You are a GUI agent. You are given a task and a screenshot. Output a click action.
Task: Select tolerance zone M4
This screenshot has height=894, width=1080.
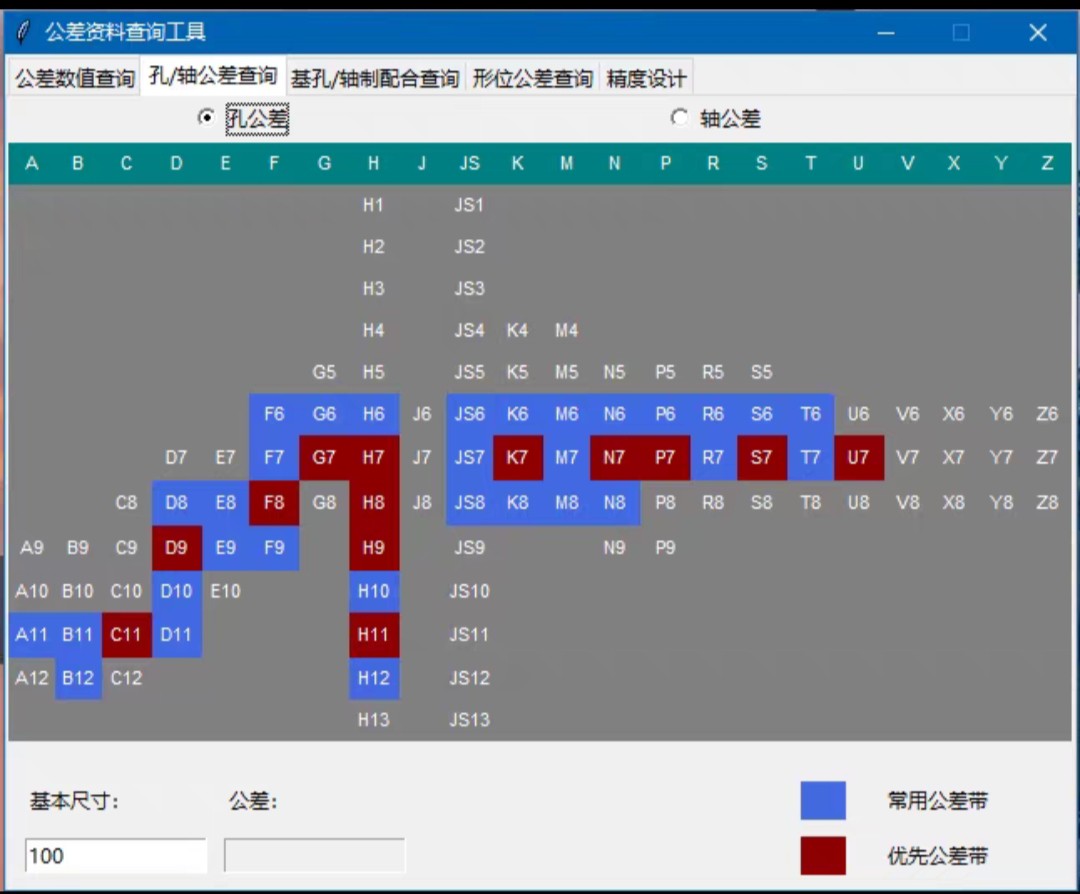[566, 331]
